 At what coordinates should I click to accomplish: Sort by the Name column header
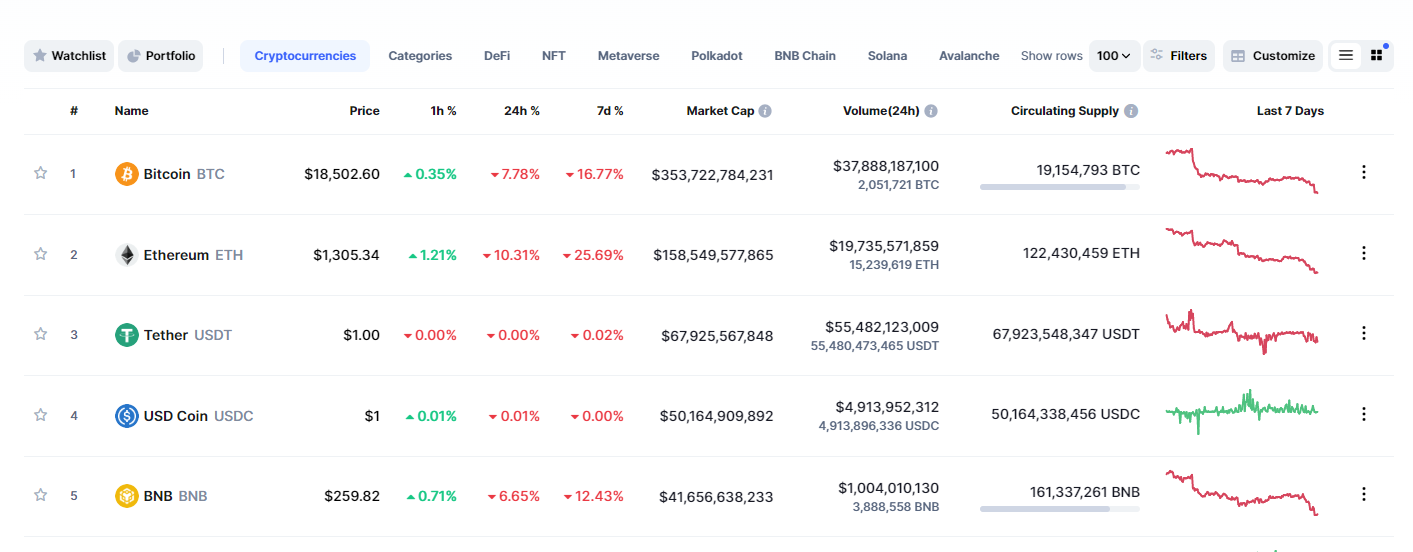coord(132,111)
